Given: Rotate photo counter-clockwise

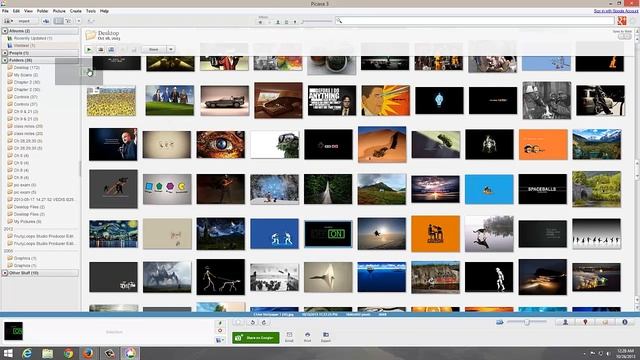Looking at the screenshot, I should pos(253,322).
